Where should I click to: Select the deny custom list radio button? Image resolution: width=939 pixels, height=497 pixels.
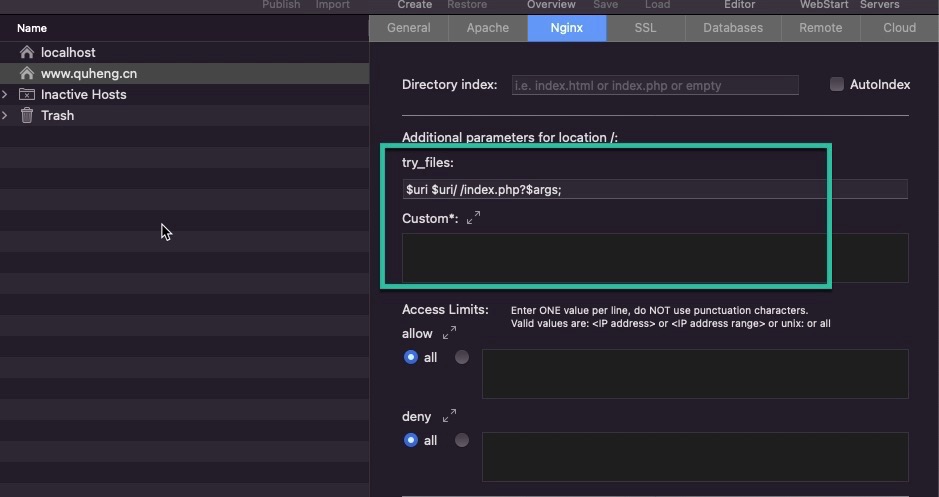point(462,440)
